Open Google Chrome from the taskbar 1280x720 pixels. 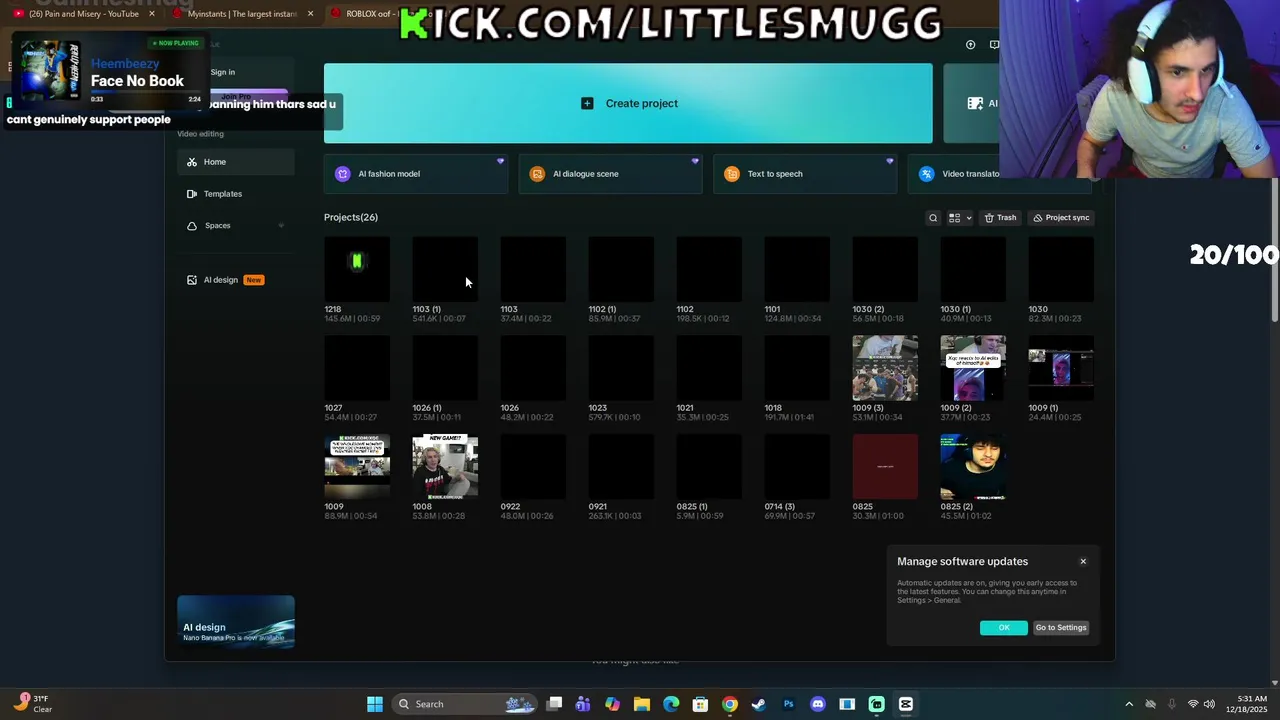click(x=730, y=704)
